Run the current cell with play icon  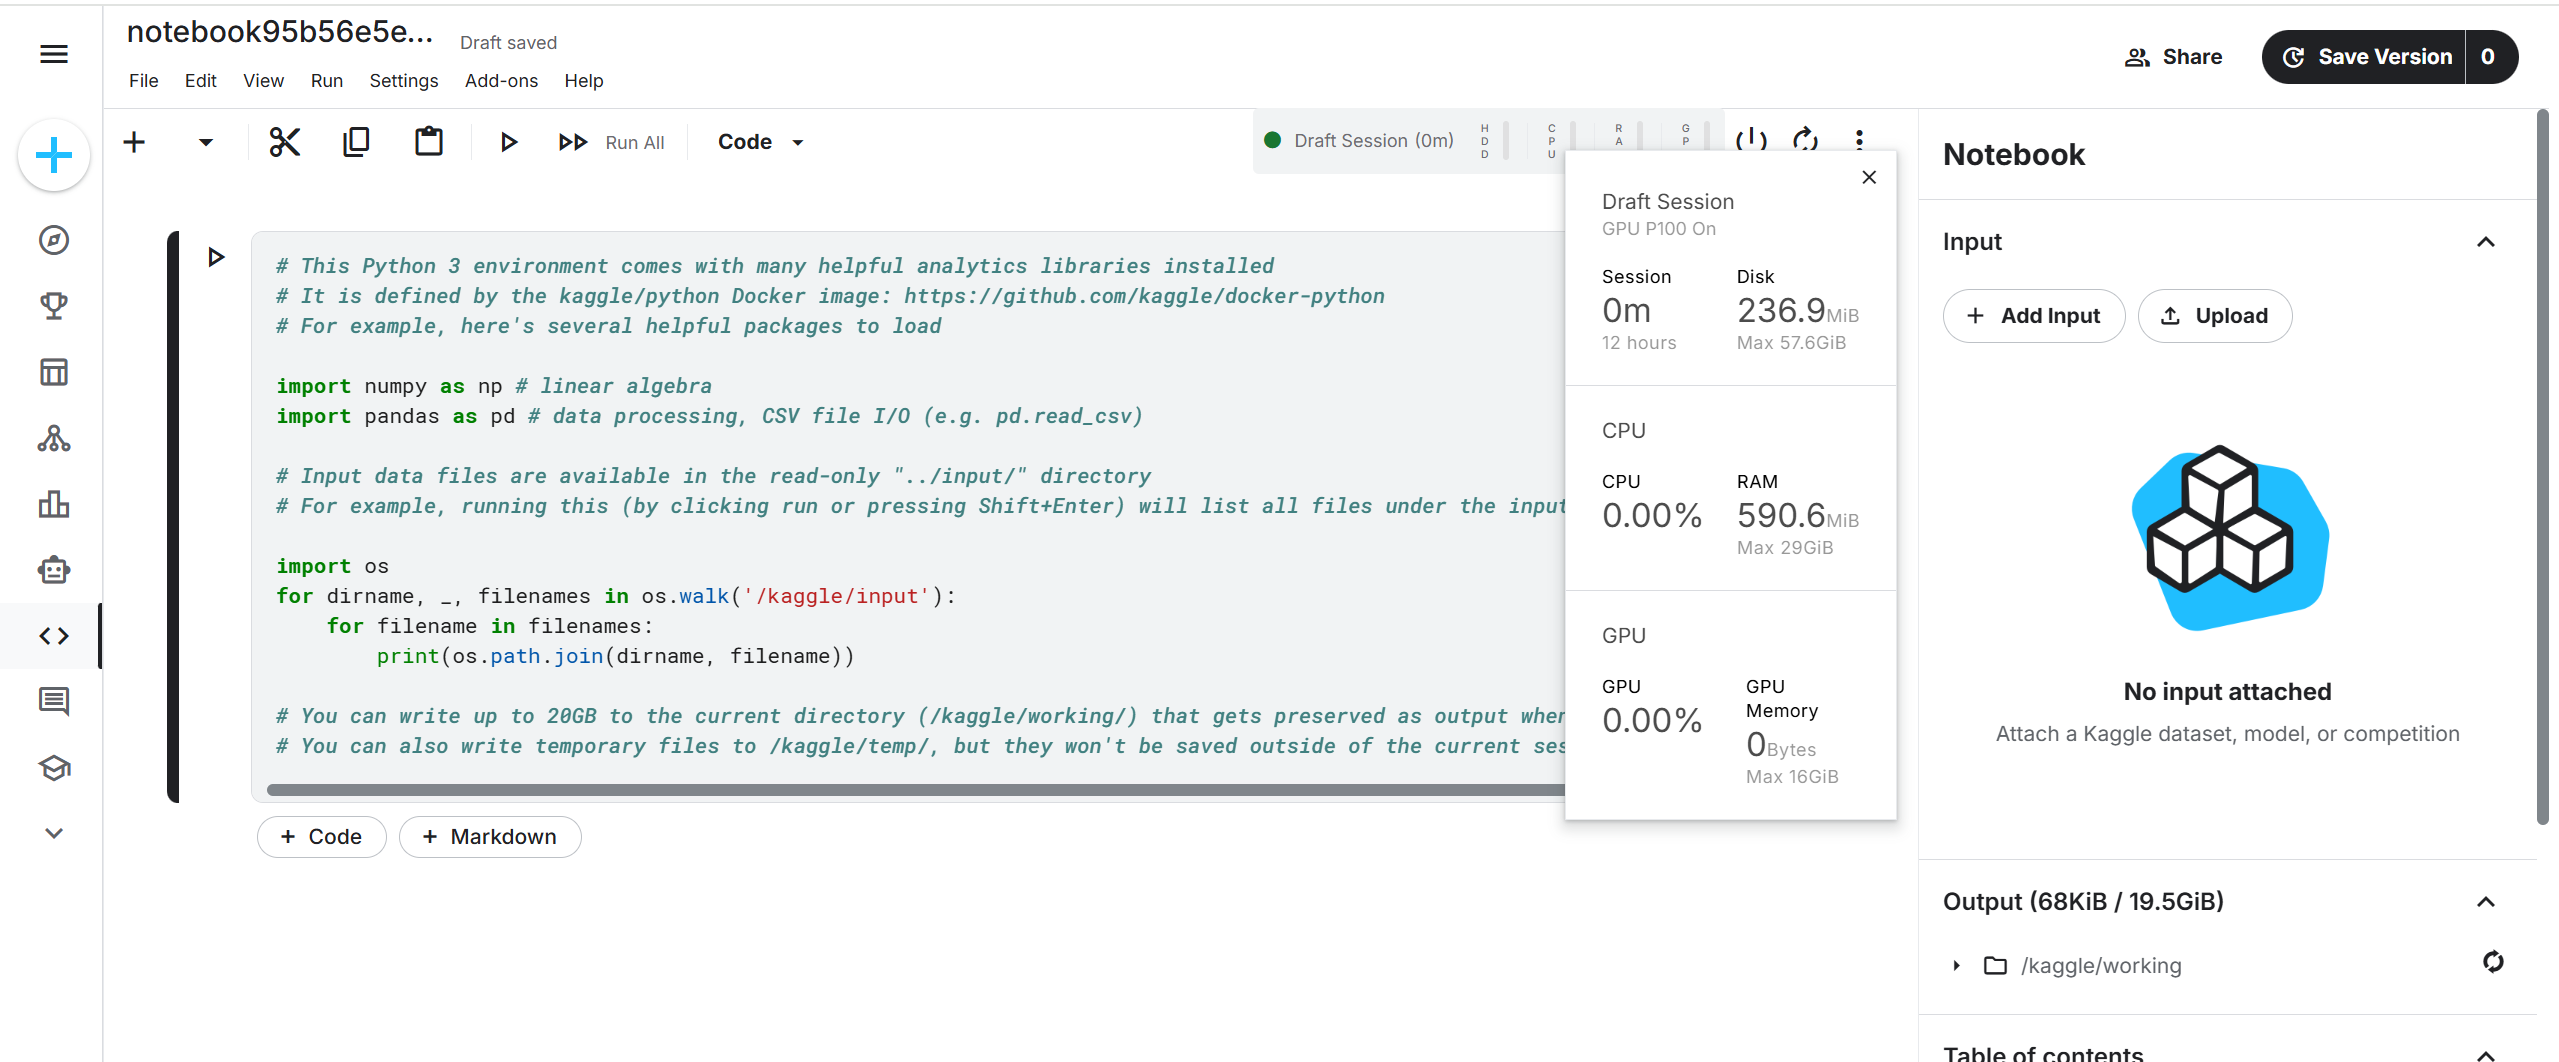coord(508,142)
